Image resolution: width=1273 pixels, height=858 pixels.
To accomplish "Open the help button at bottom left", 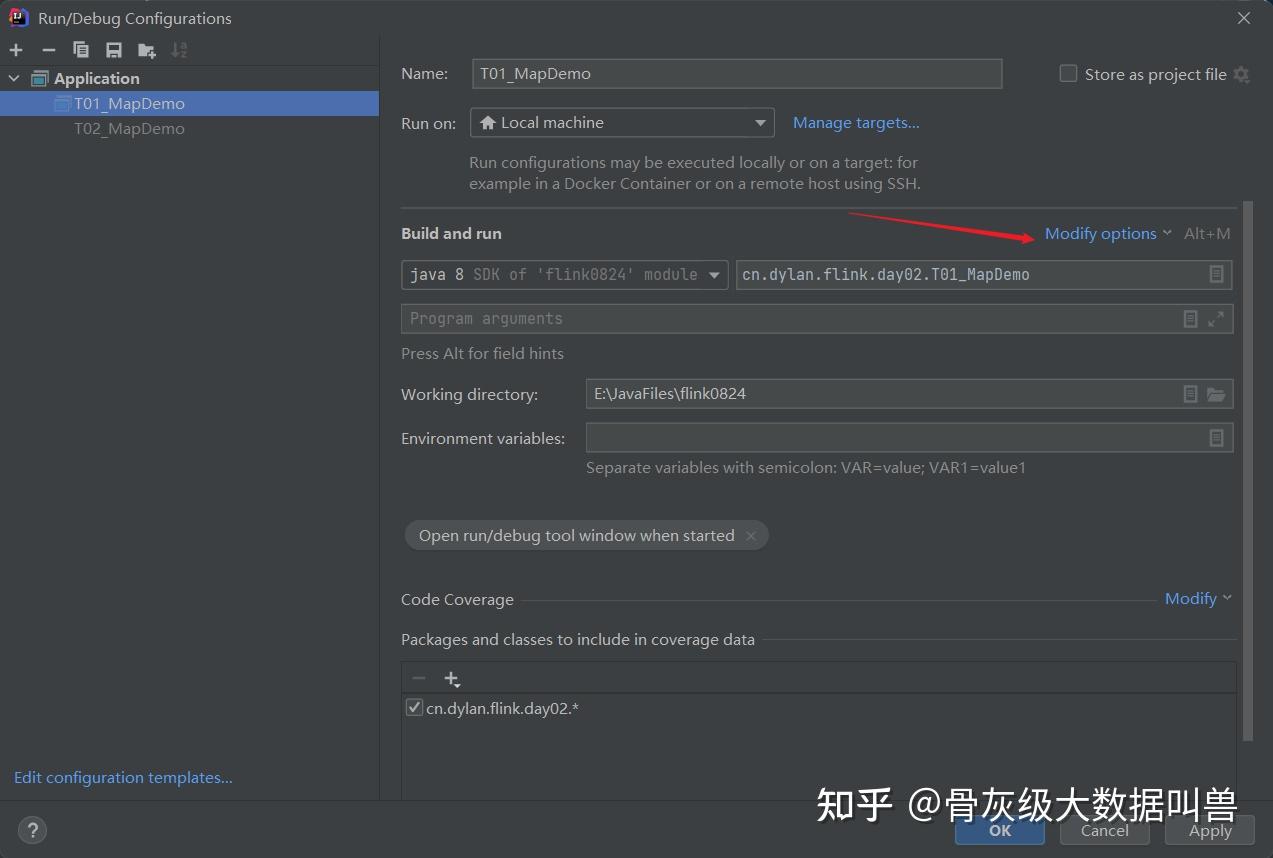I will click(x=32, y=830).
